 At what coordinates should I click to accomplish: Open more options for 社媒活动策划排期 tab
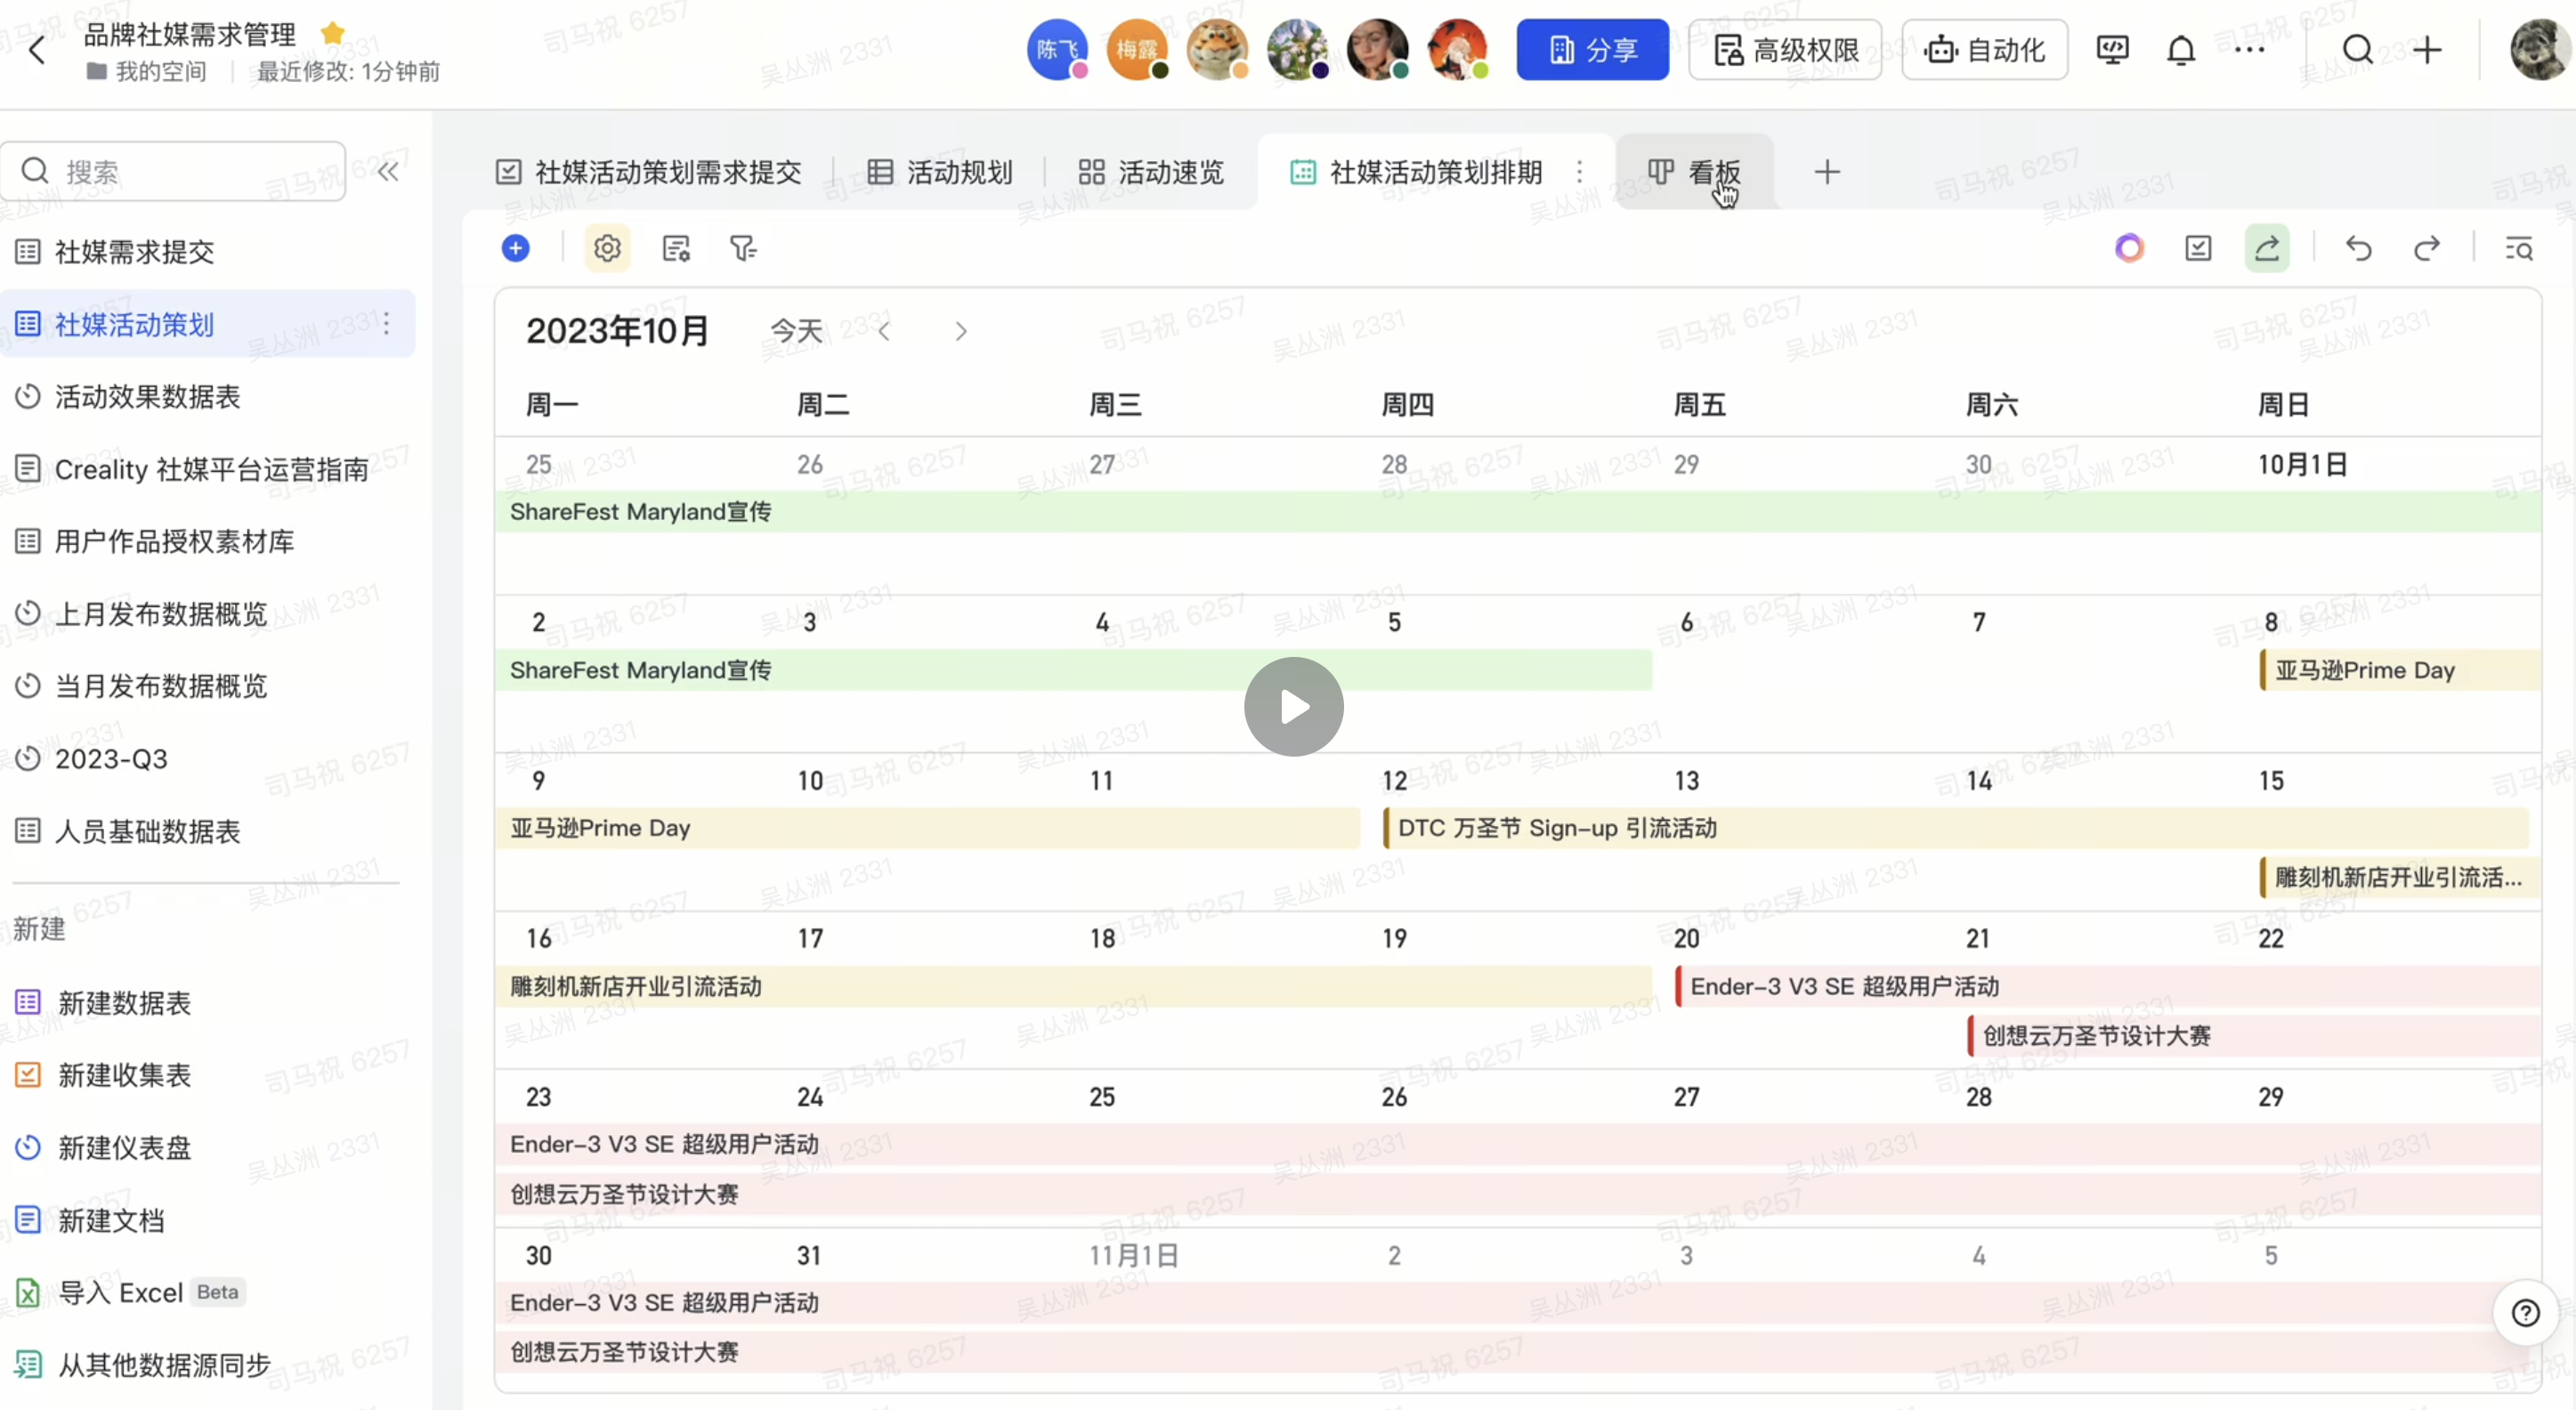[1579, 172]
